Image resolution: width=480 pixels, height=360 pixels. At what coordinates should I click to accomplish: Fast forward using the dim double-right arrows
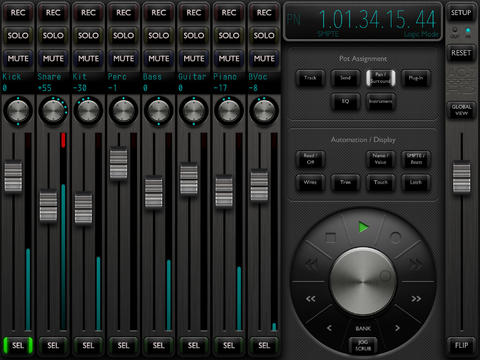point(416,265)
